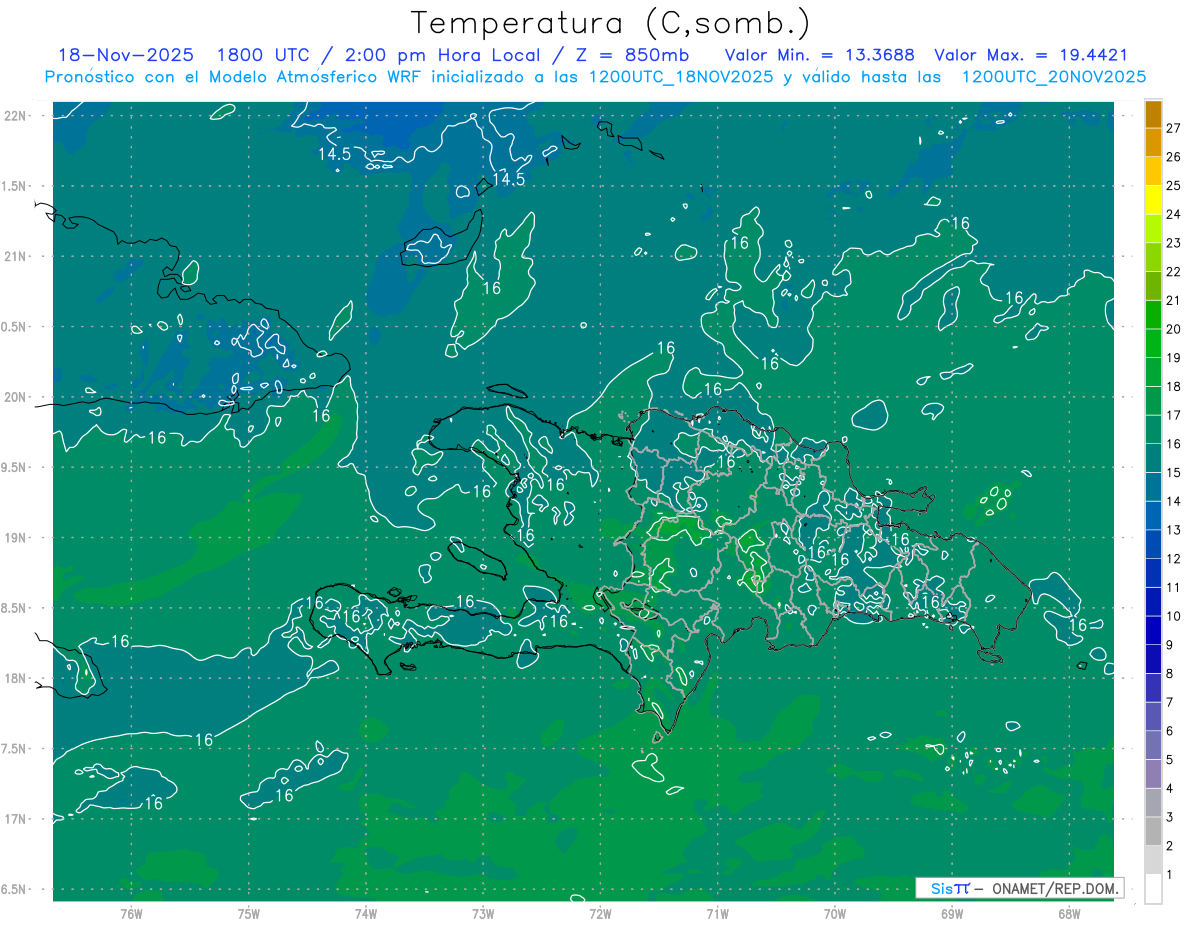Viewport: 1200px width, 927px height.
Task: Click the '72W' longitude axis label
Action: click(x=600, y=914)
